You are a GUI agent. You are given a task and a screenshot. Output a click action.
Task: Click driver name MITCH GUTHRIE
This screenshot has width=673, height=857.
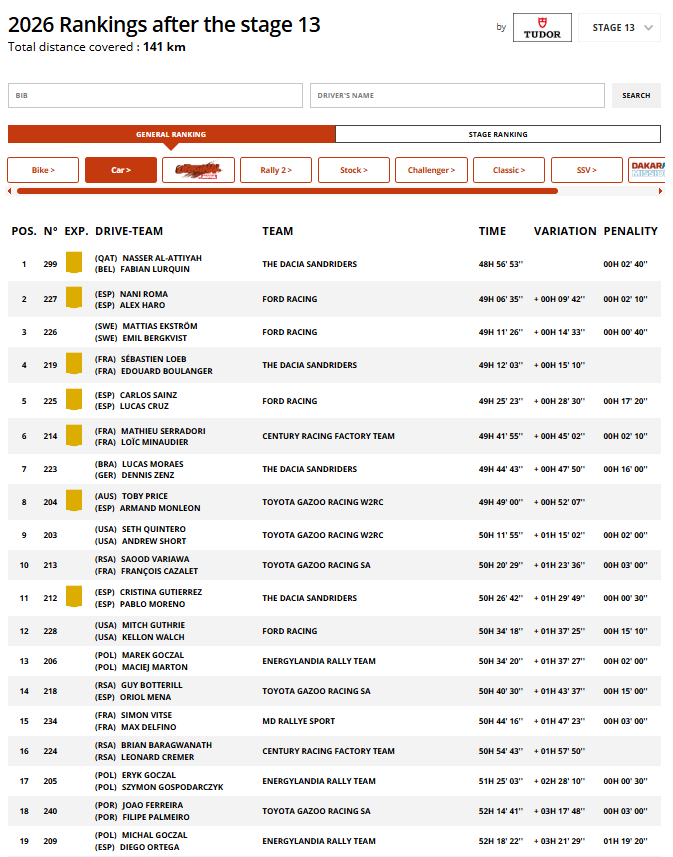154,625
